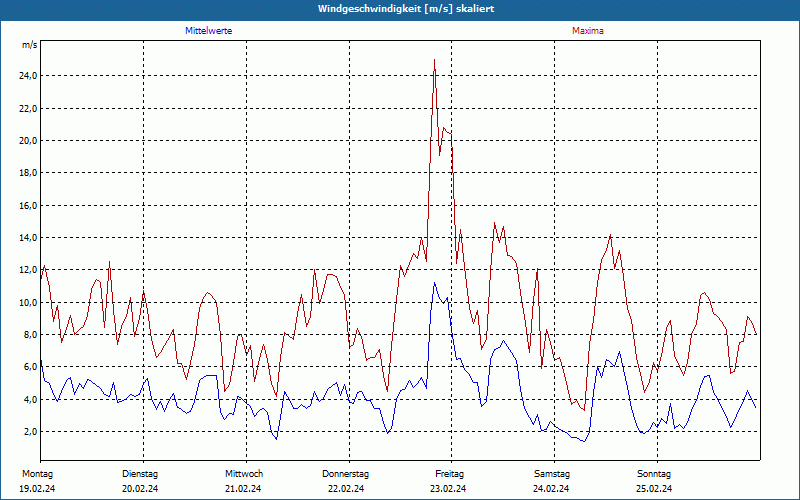Click the 16,0 y-axis value
This screenshot has height=500, width=800.
(x=28, y=206)
